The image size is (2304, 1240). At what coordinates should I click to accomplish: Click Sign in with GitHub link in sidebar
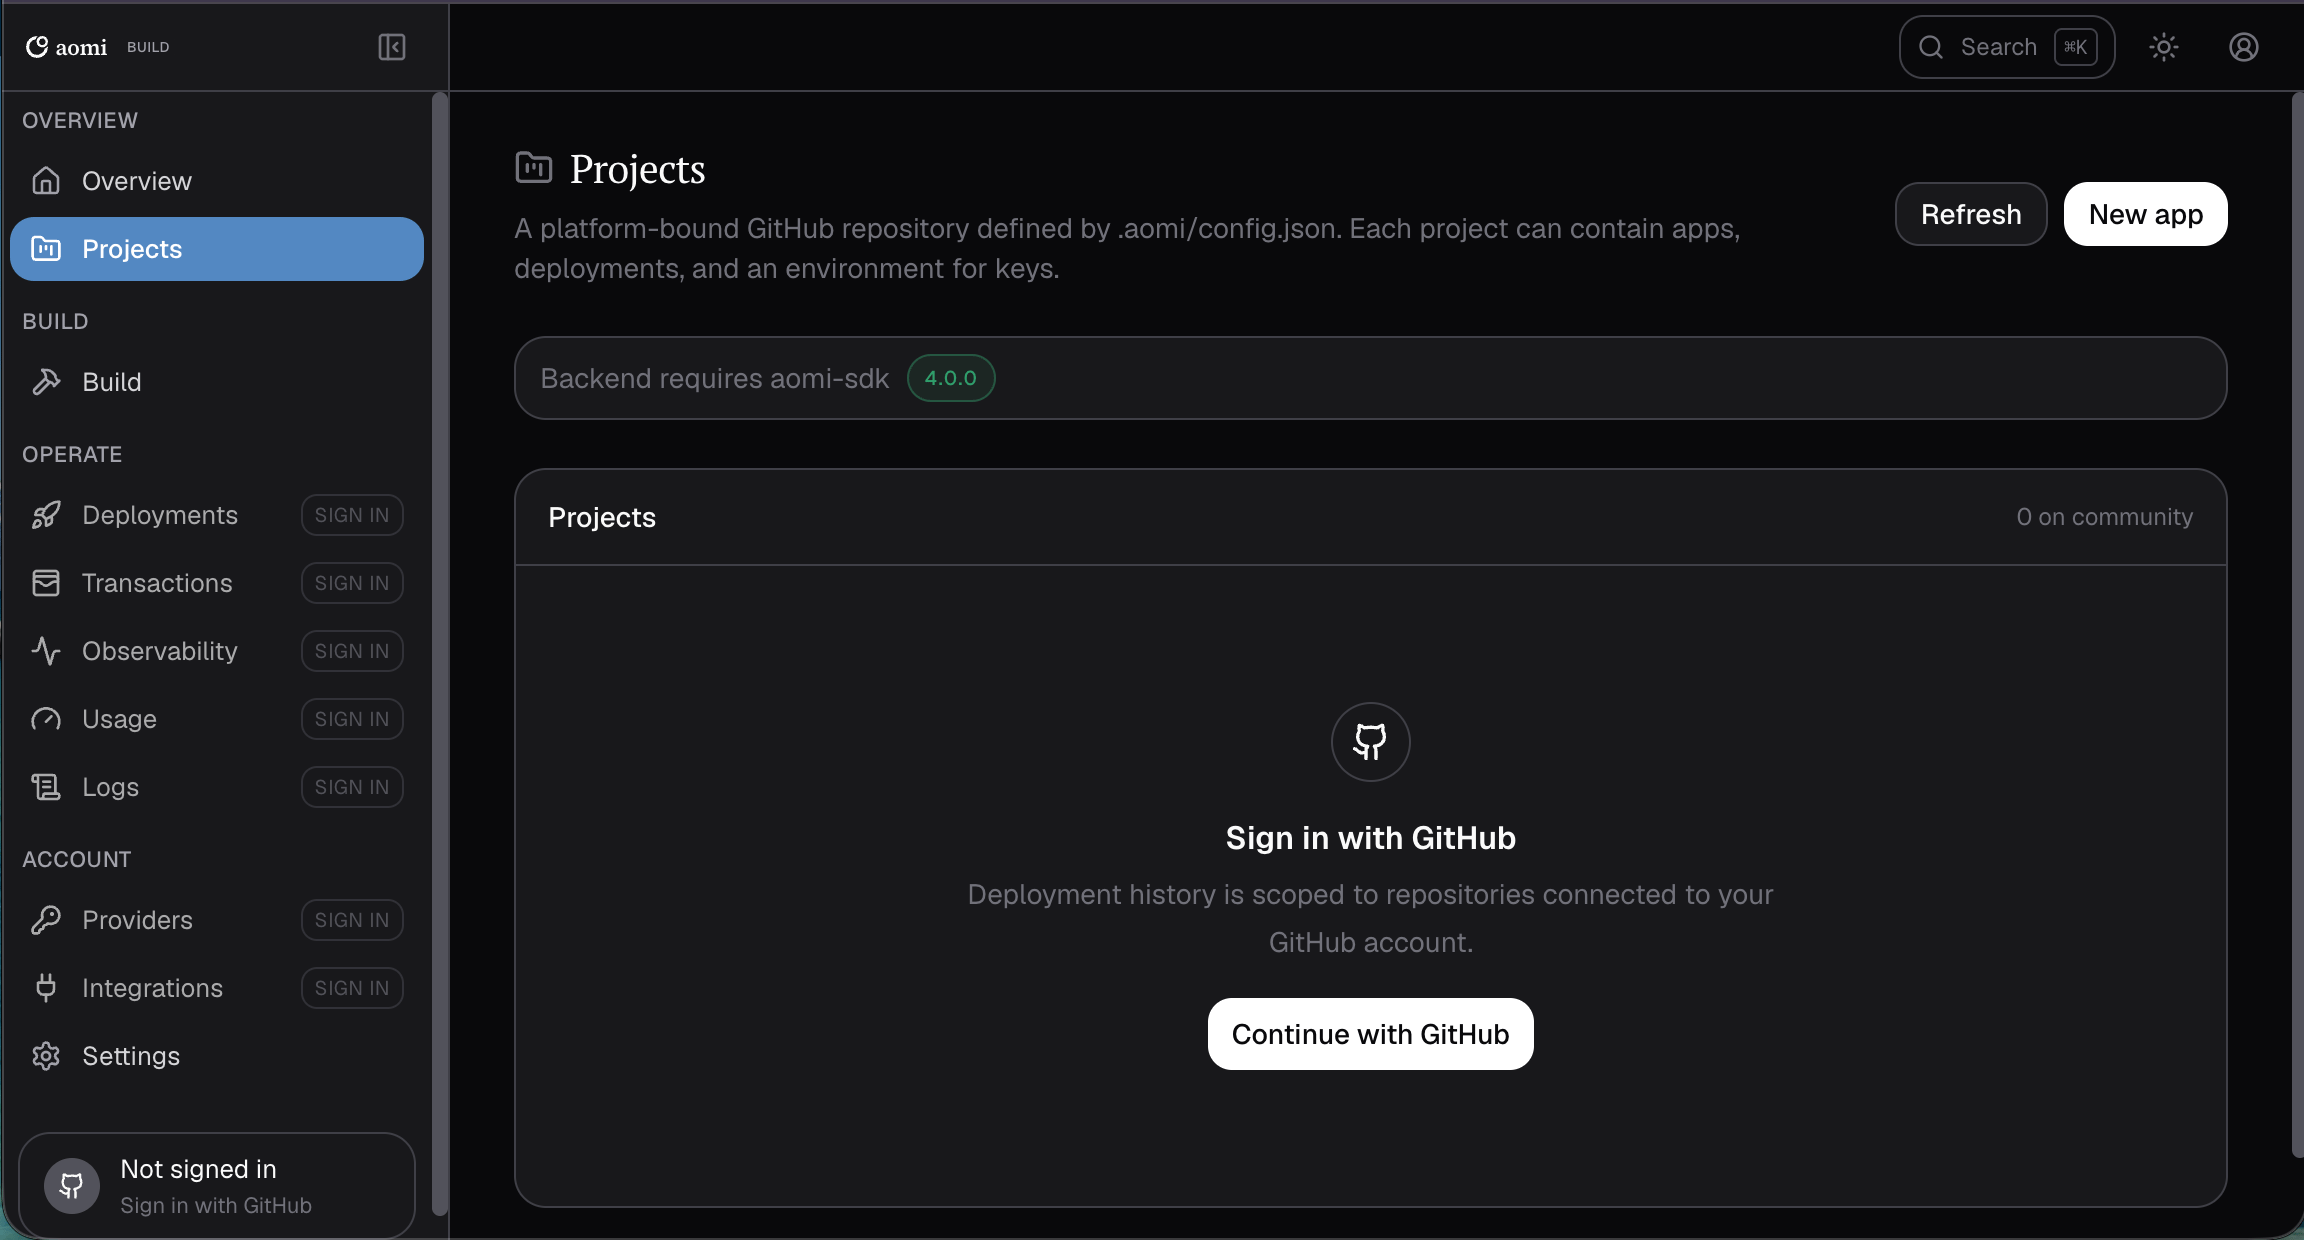(216, 1205)
